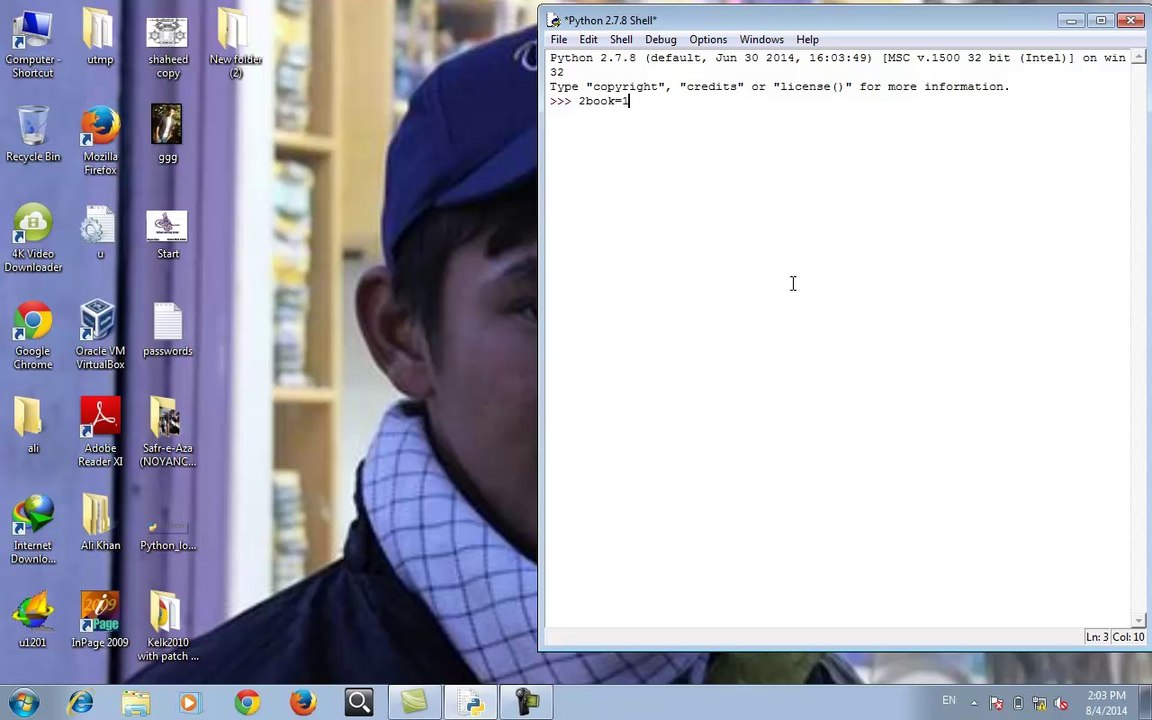Select the 'Kelk2010 with patch' folder
This screenshot has height=720, width=1152.
(x=168, y=626)
